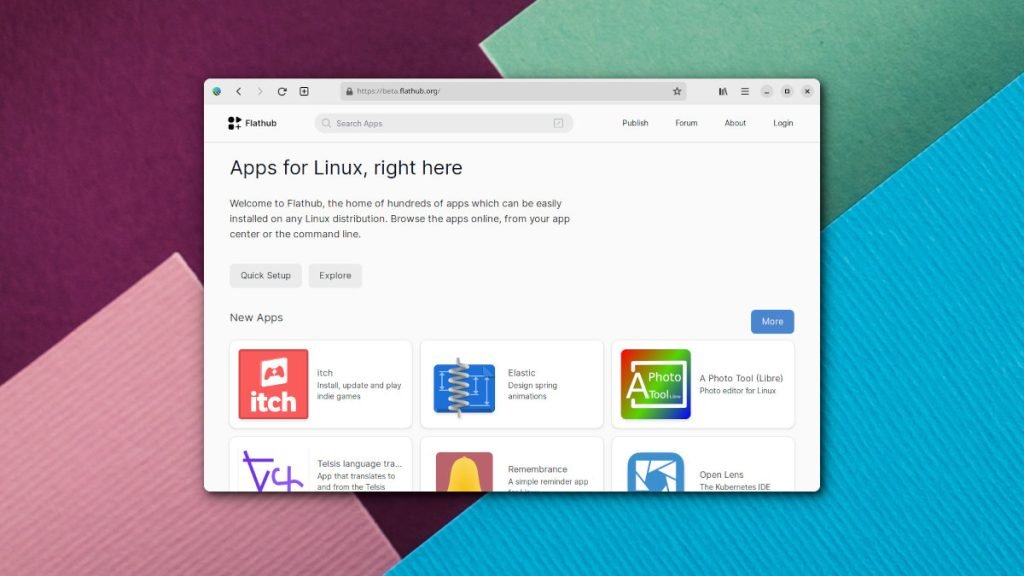Viewport: 1024px width, 576px height.
Task: Click the More button for New Apps
Action: coord(772,321)
